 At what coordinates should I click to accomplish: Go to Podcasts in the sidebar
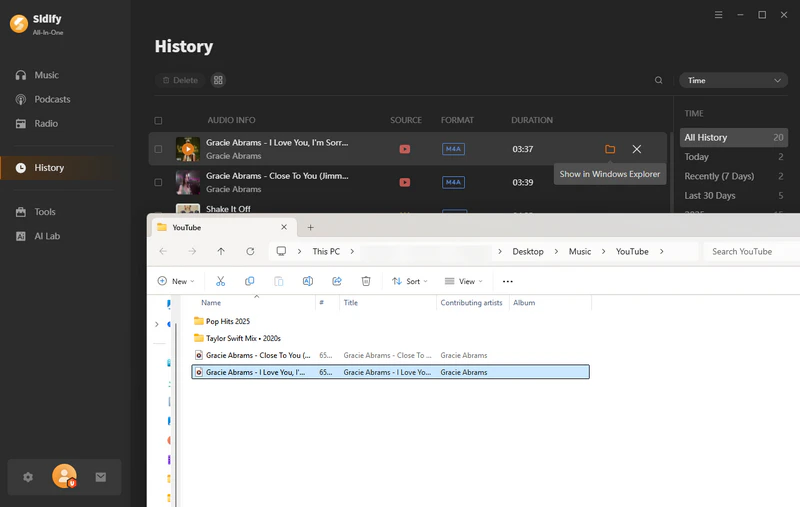click(52, 99)
